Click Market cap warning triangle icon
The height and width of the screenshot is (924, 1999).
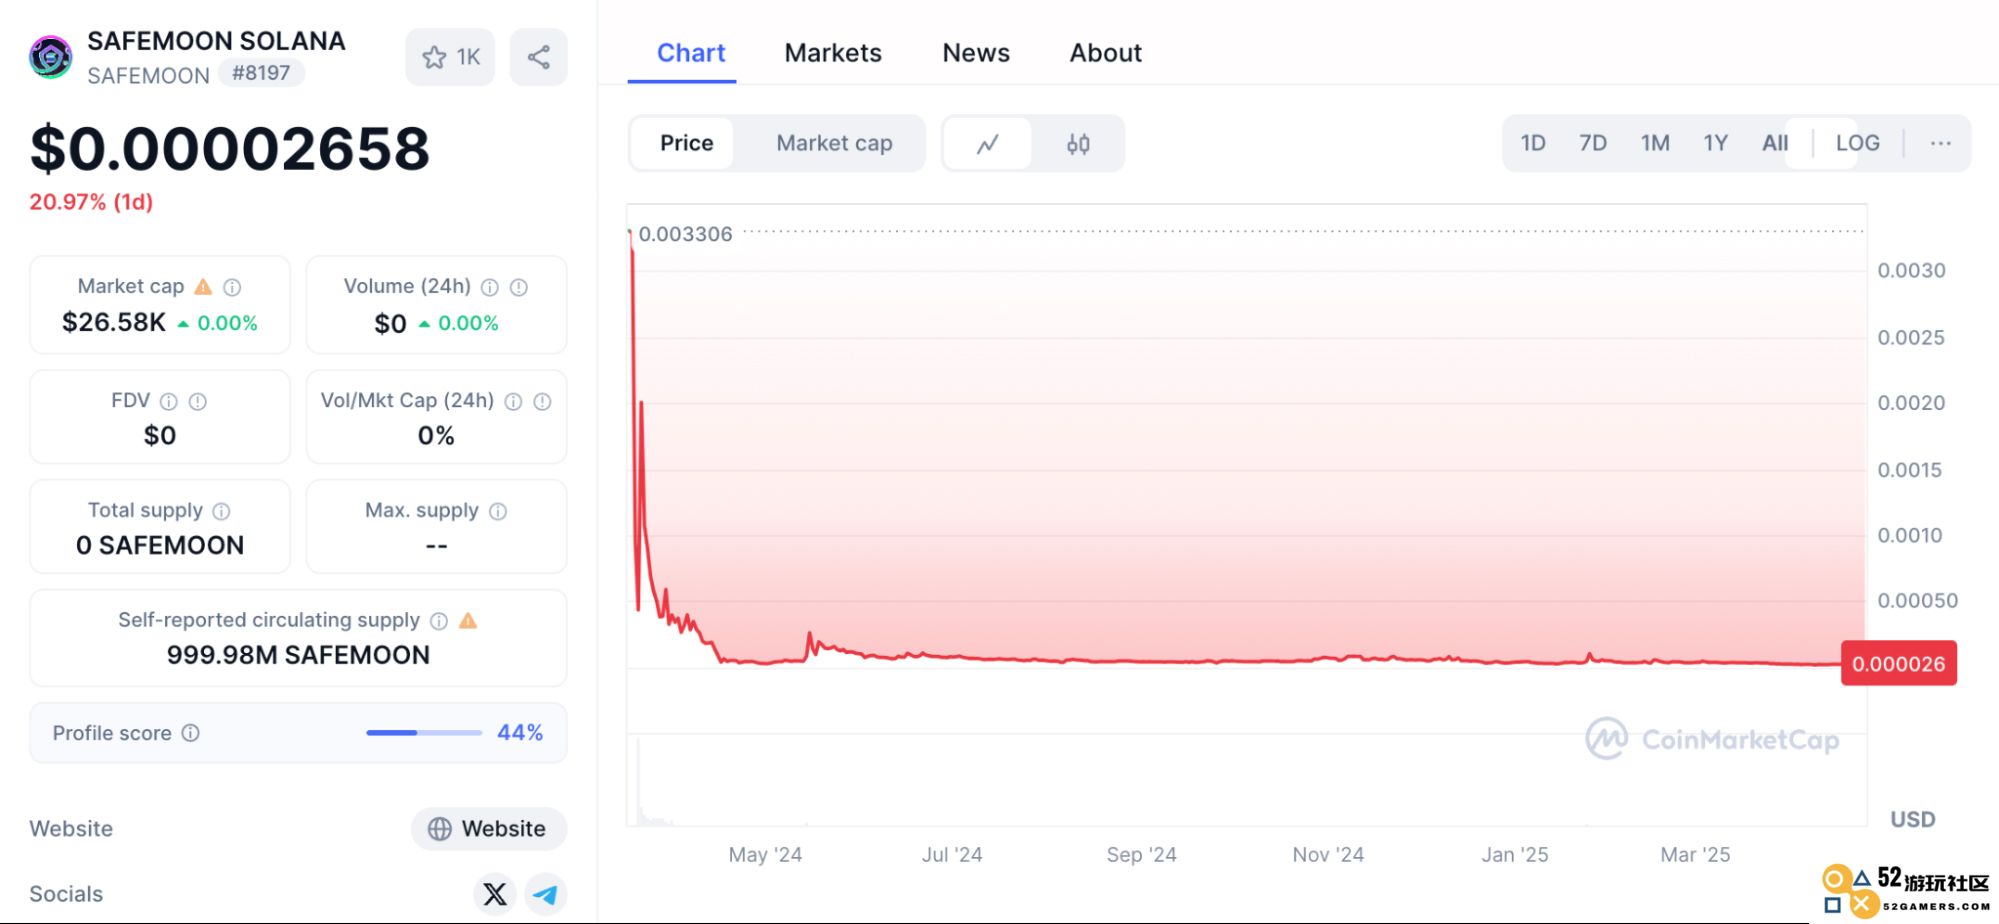point(203,287)
